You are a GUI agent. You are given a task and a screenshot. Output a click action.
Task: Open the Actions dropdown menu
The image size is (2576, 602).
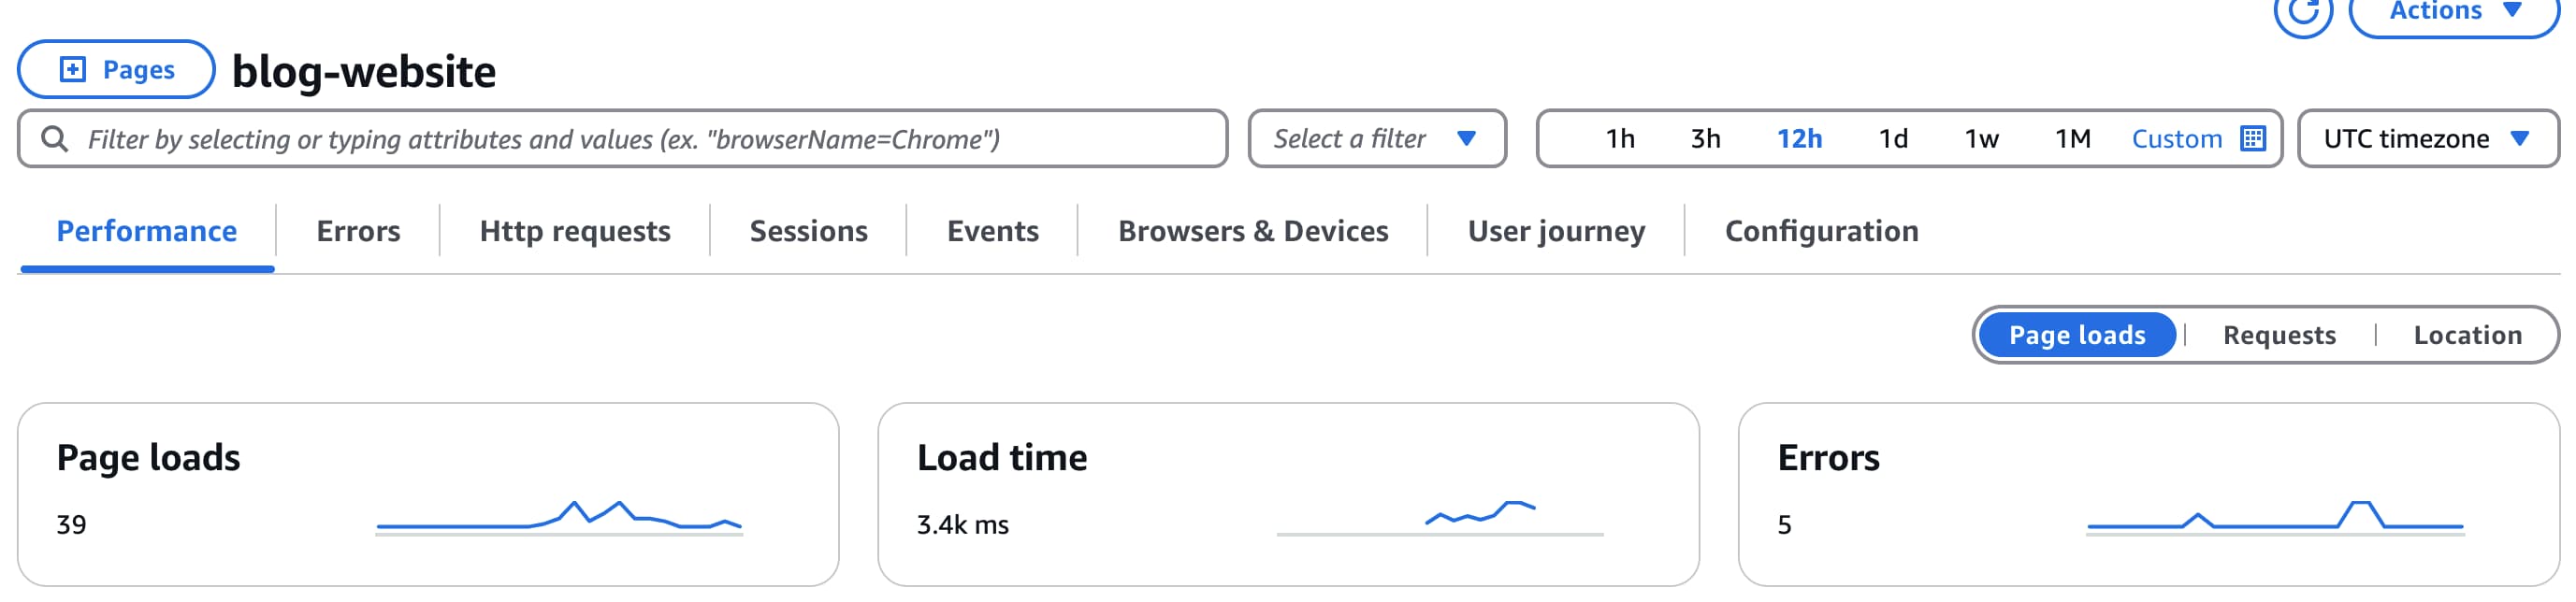coord(2454,12)
